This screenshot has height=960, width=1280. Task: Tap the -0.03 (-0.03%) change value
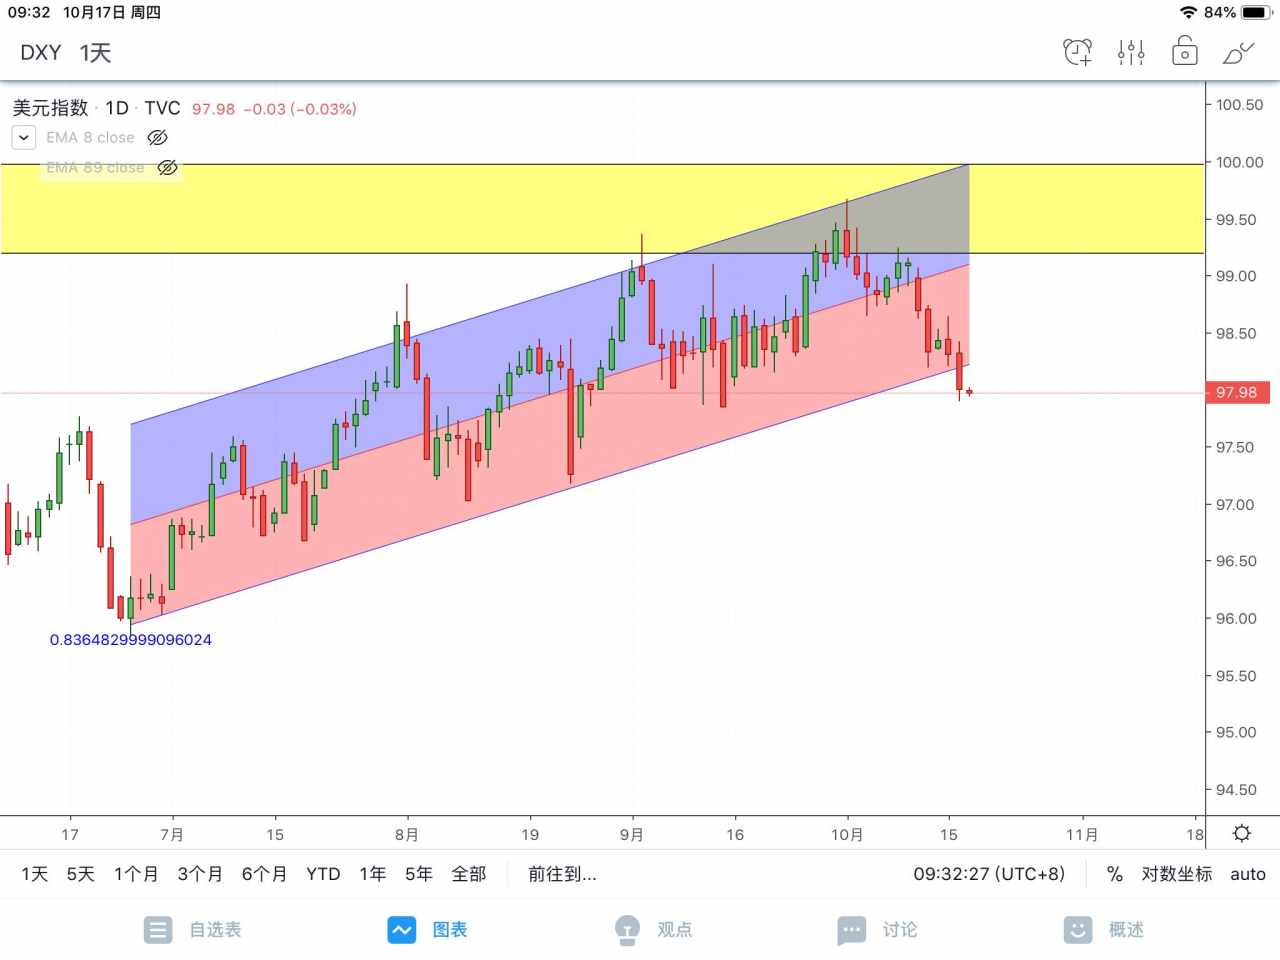[x=300, y=109]
